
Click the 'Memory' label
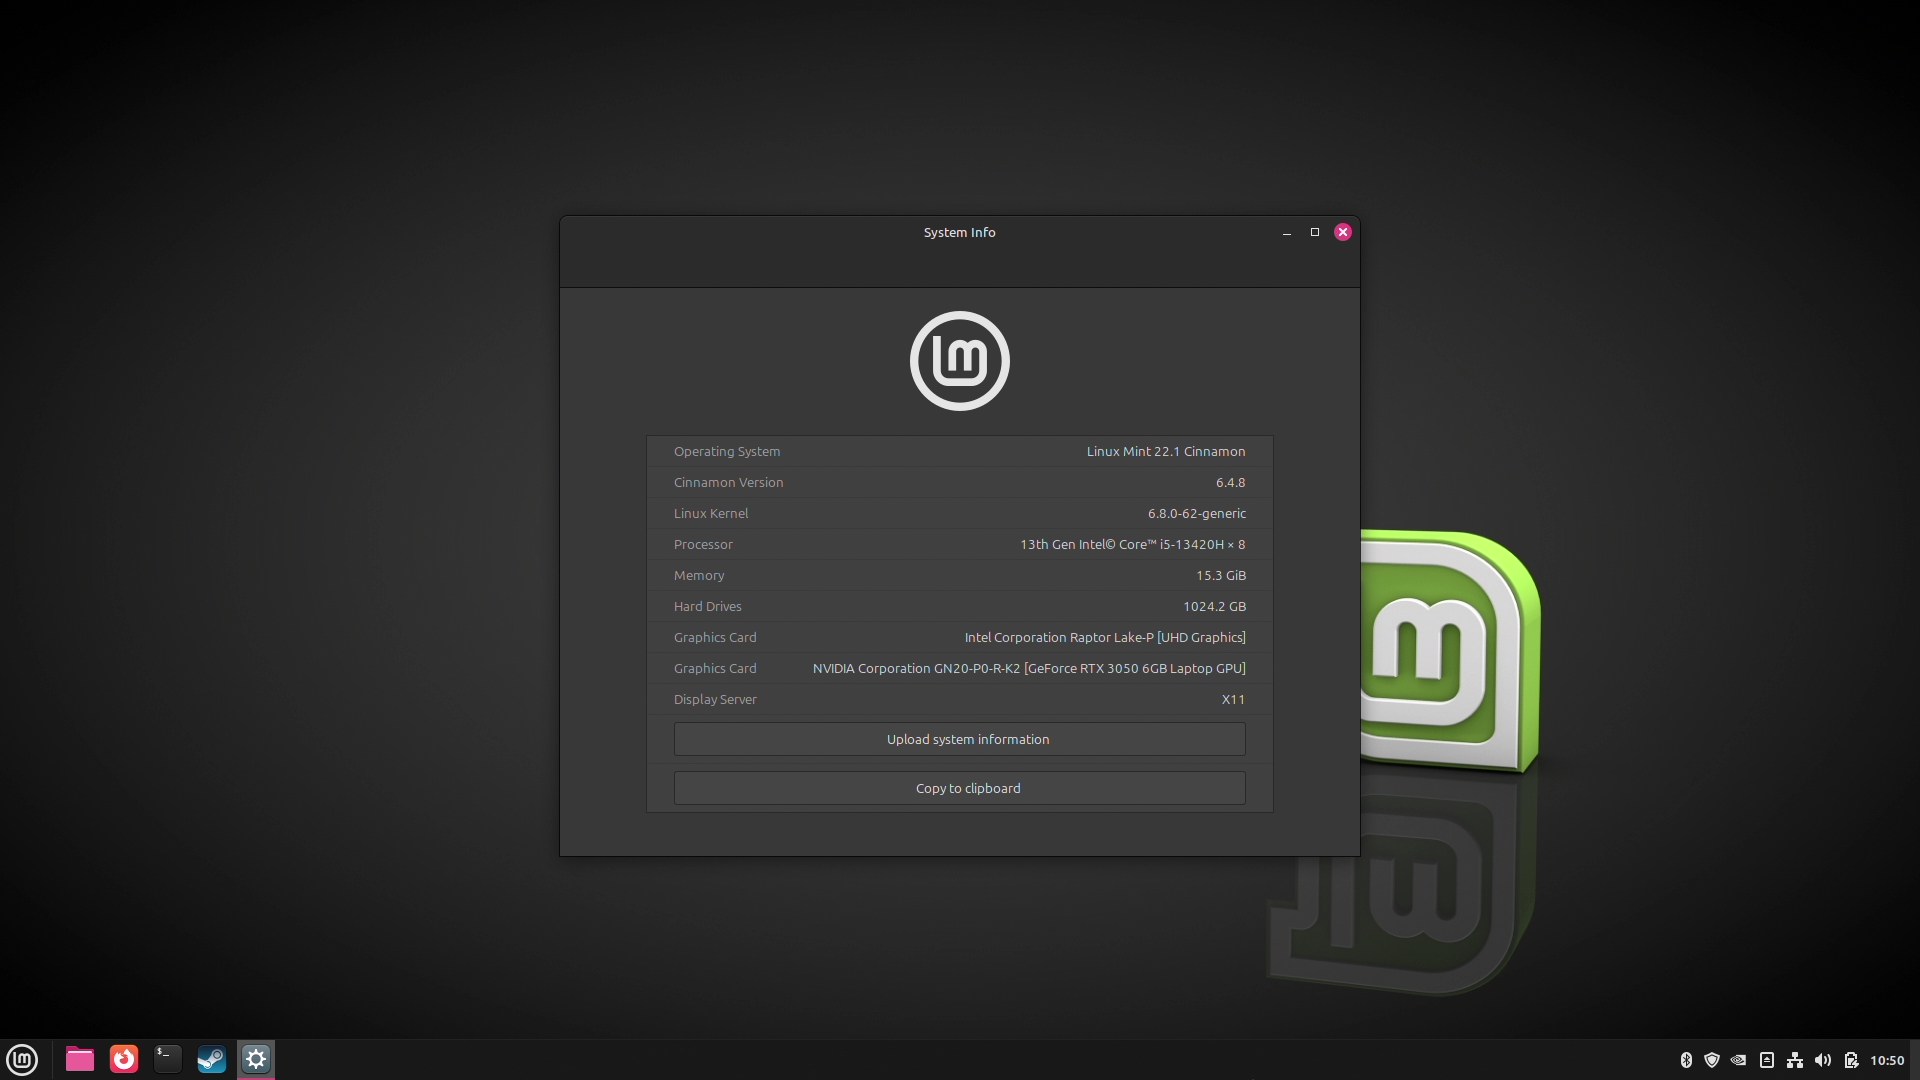pos(699,575)
